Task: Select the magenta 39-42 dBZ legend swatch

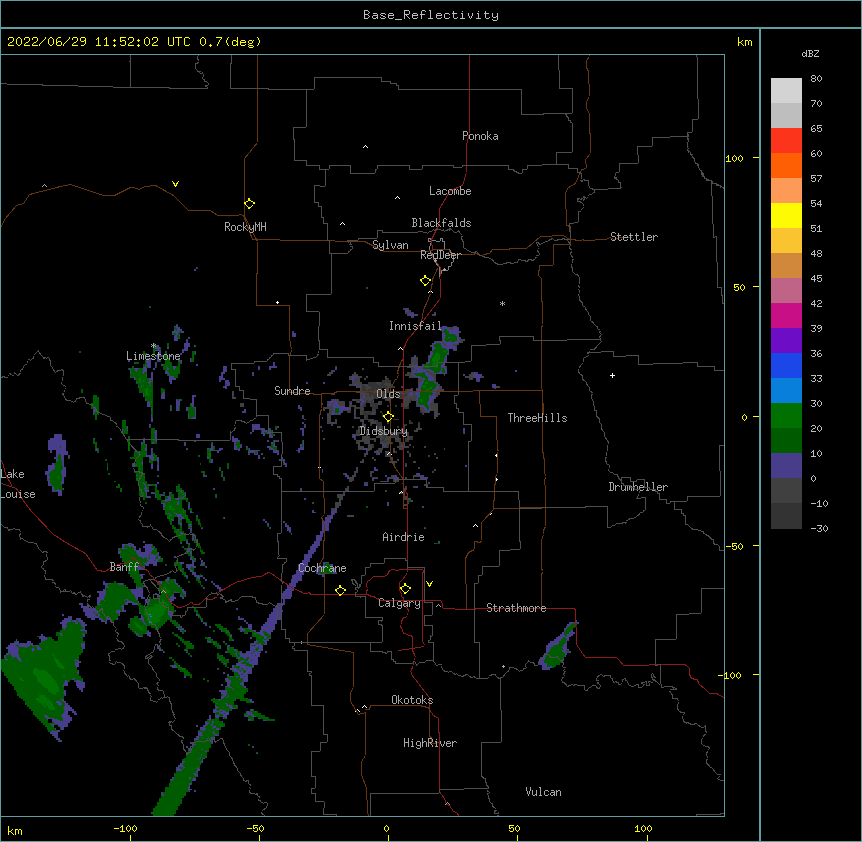Action: click(x=786, y=315)
